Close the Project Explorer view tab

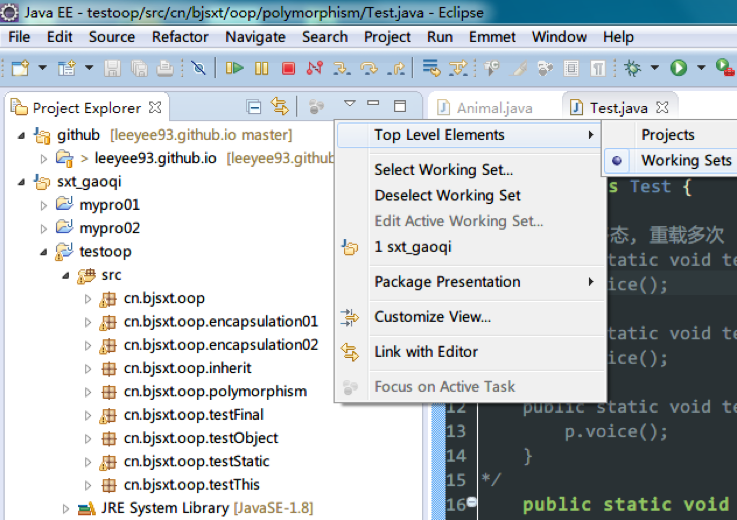click(155, 108)
